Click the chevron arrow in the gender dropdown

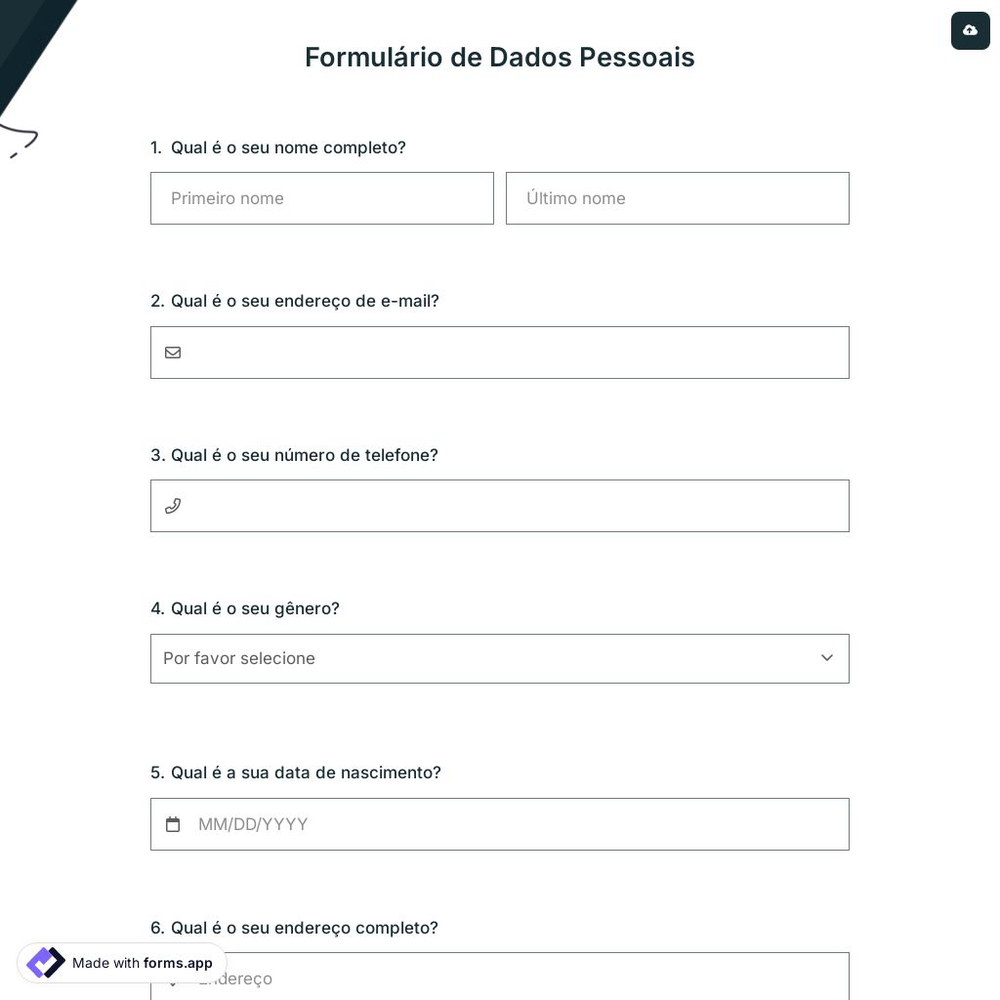[827, 658]
